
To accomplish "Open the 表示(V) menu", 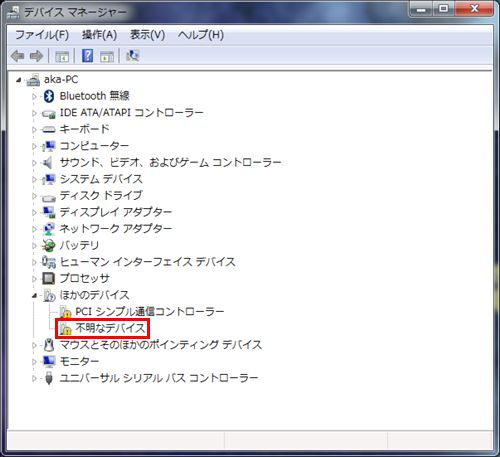I will [x=147, y=35].
